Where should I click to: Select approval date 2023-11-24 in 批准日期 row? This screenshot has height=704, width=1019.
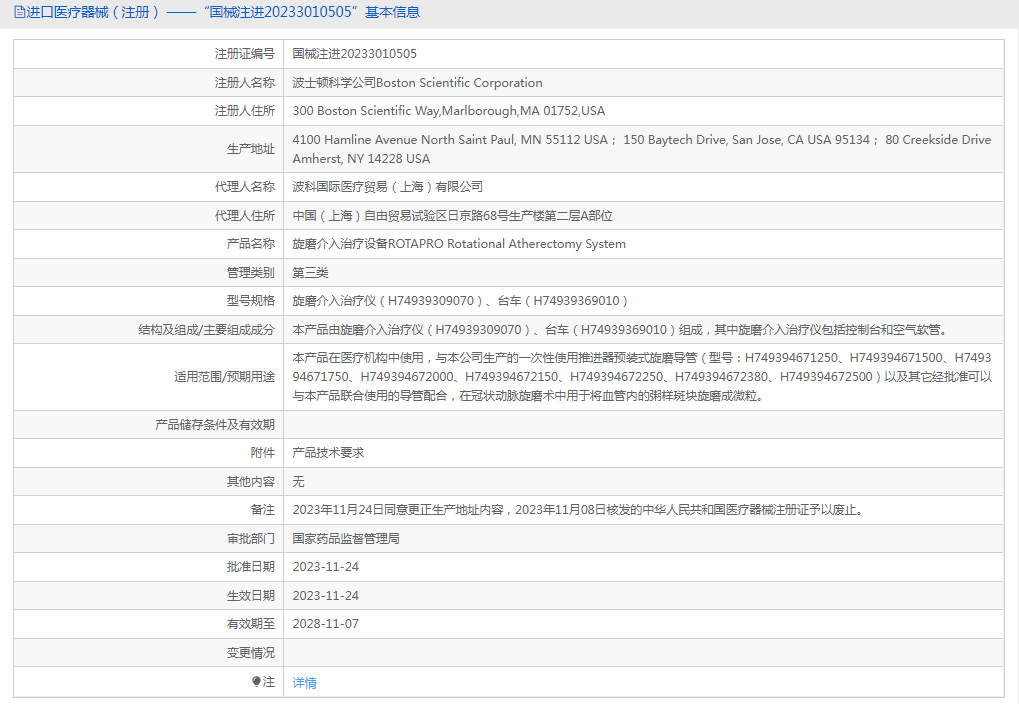tap(326, 567)
